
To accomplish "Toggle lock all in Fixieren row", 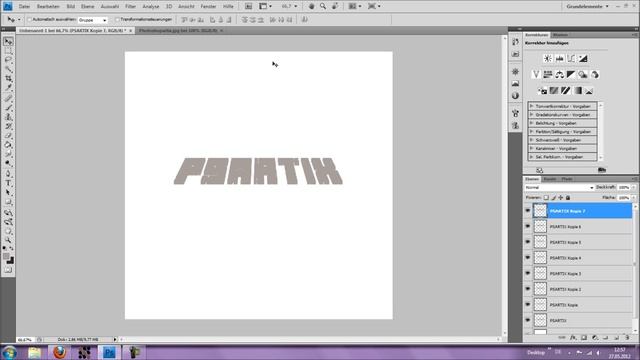I will (568, 198).
